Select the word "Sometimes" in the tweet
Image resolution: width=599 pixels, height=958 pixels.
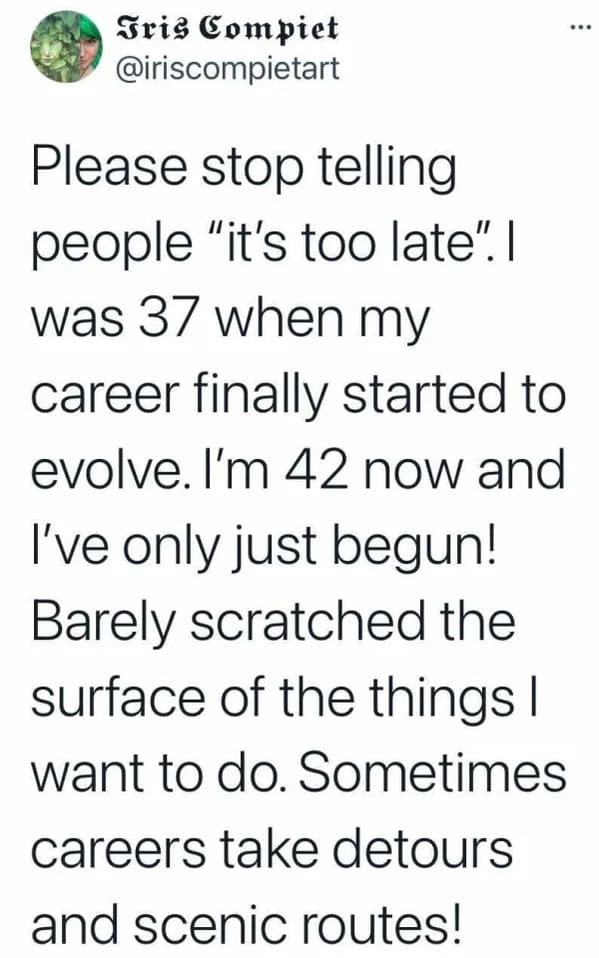click(x=432, y=773)
